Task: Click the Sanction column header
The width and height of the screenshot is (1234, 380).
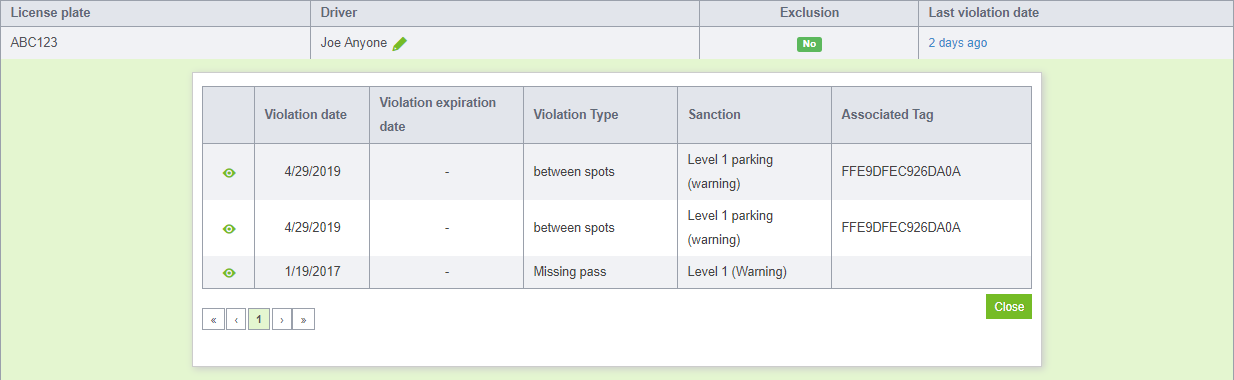Action: click(714, 114)
